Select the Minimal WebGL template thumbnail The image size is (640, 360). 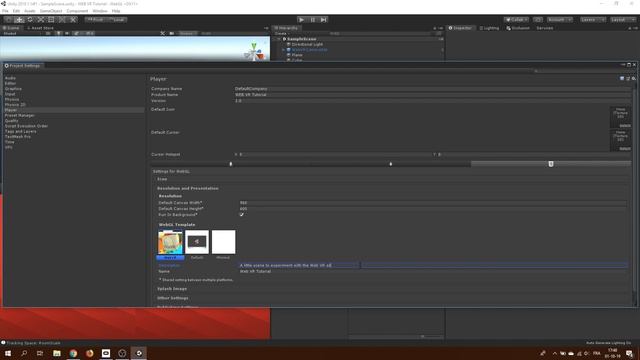[223, 242]
